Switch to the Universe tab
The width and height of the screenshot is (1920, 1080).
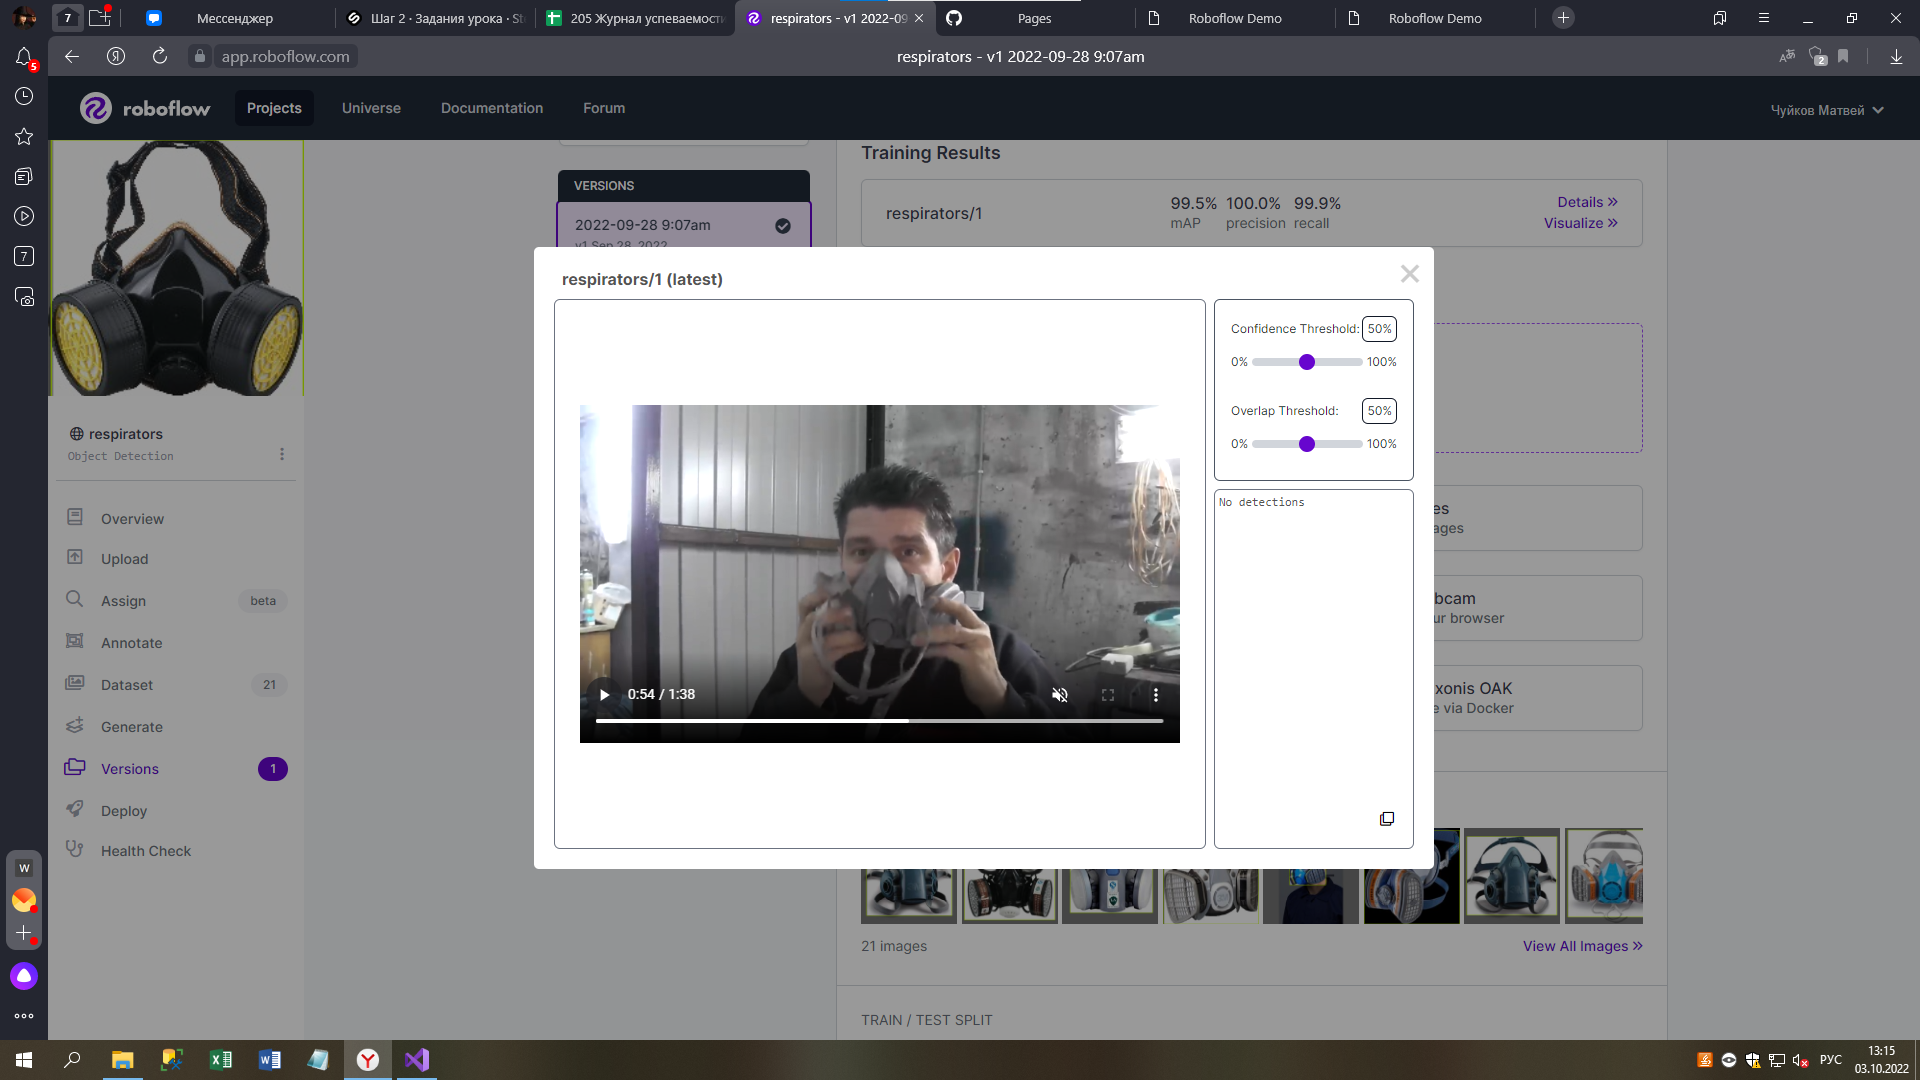click(x=371, y=108)
